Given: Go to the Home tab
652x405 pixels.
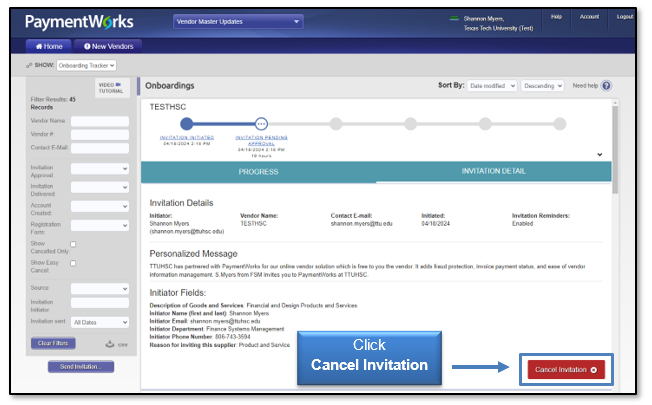Looking at the screenshot, I should (x=49, y=46).
